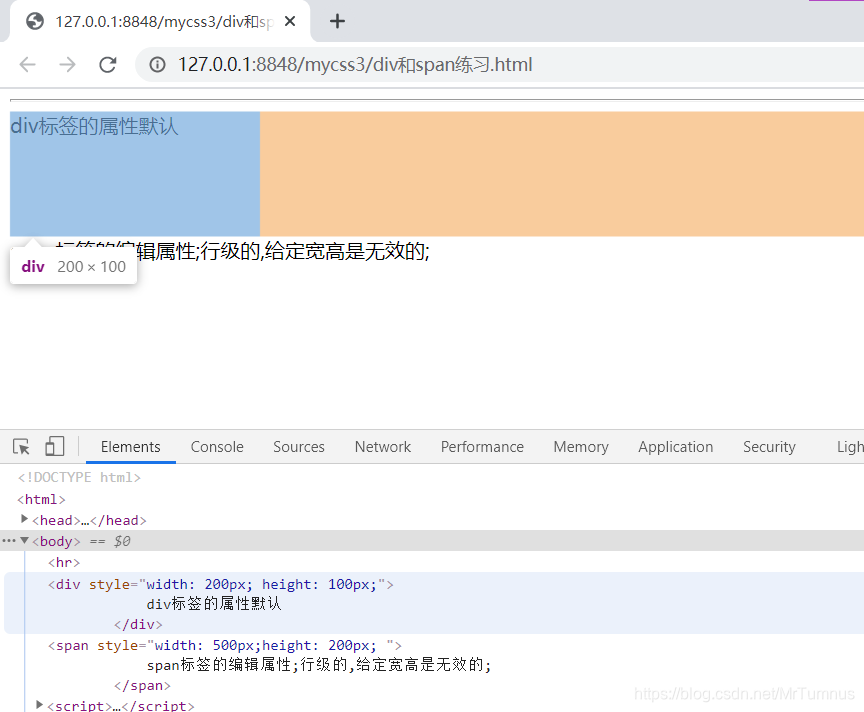Open the Application tab
Image resolution: width=864 pixels, height=712 pixels.
[676, 447]
